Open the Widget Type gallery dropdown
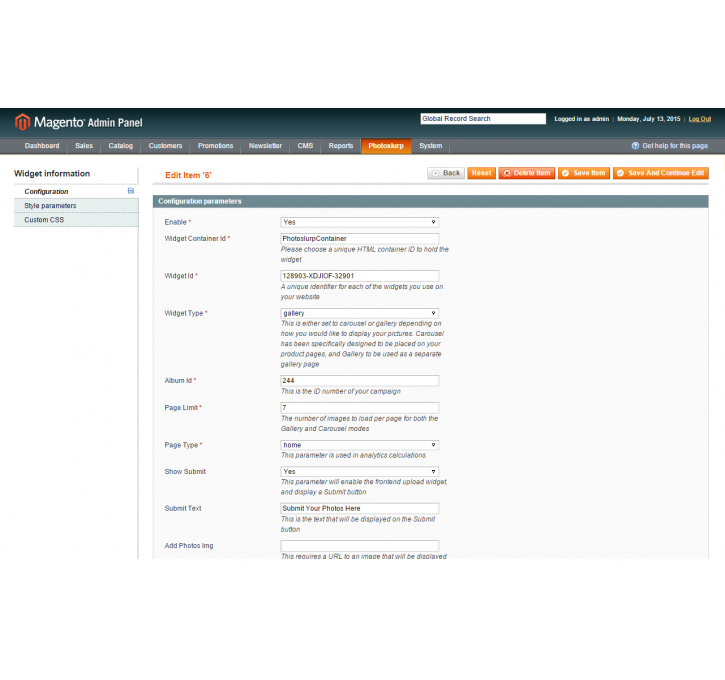This screenshot has width=725, height=680. coord(359,313)
